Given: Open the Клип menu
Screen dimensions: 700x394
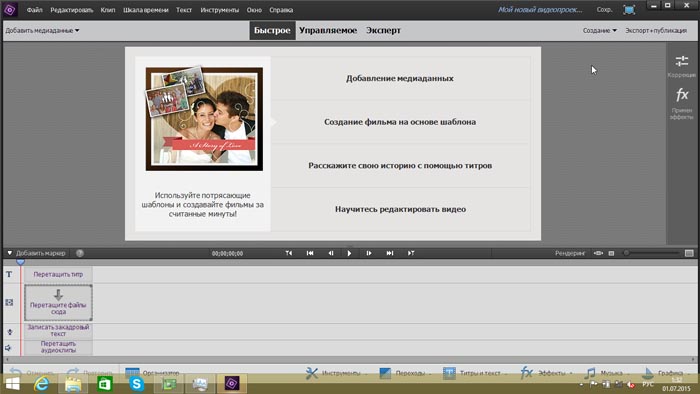Looking at the screenshot, I should 108,10.
